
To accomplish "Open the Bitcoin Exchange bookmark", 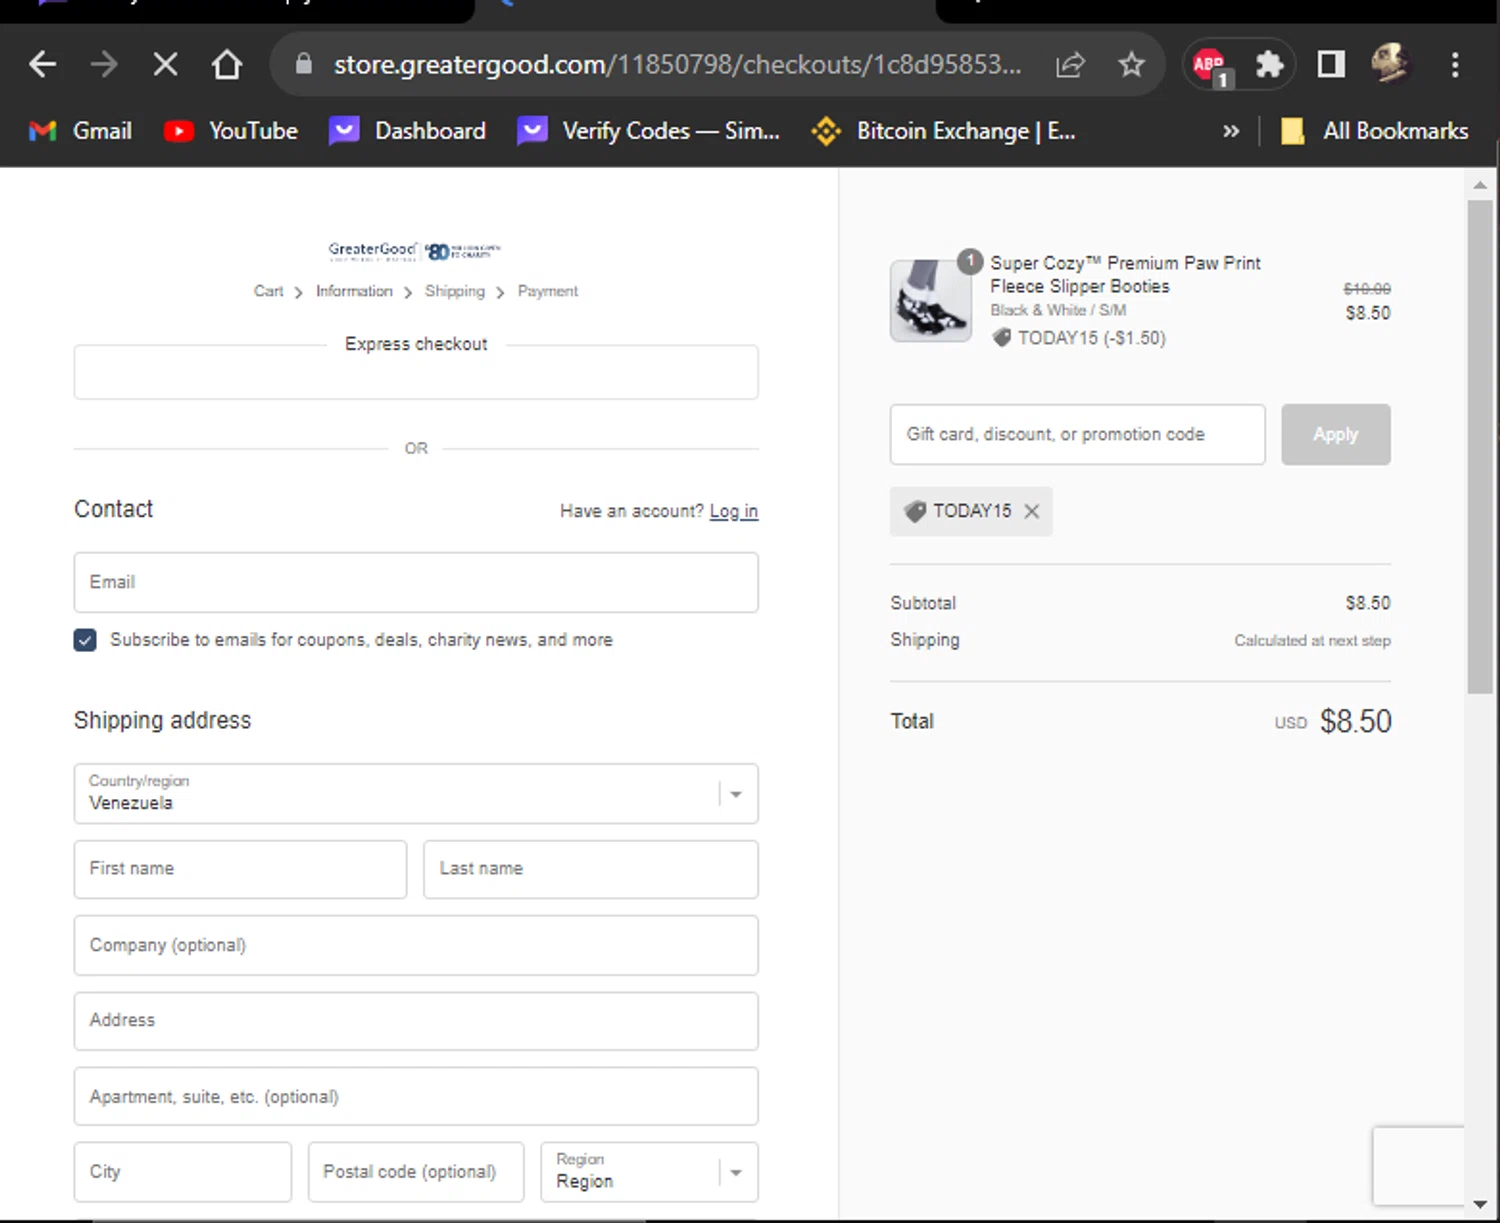I will tap(943, 131).
